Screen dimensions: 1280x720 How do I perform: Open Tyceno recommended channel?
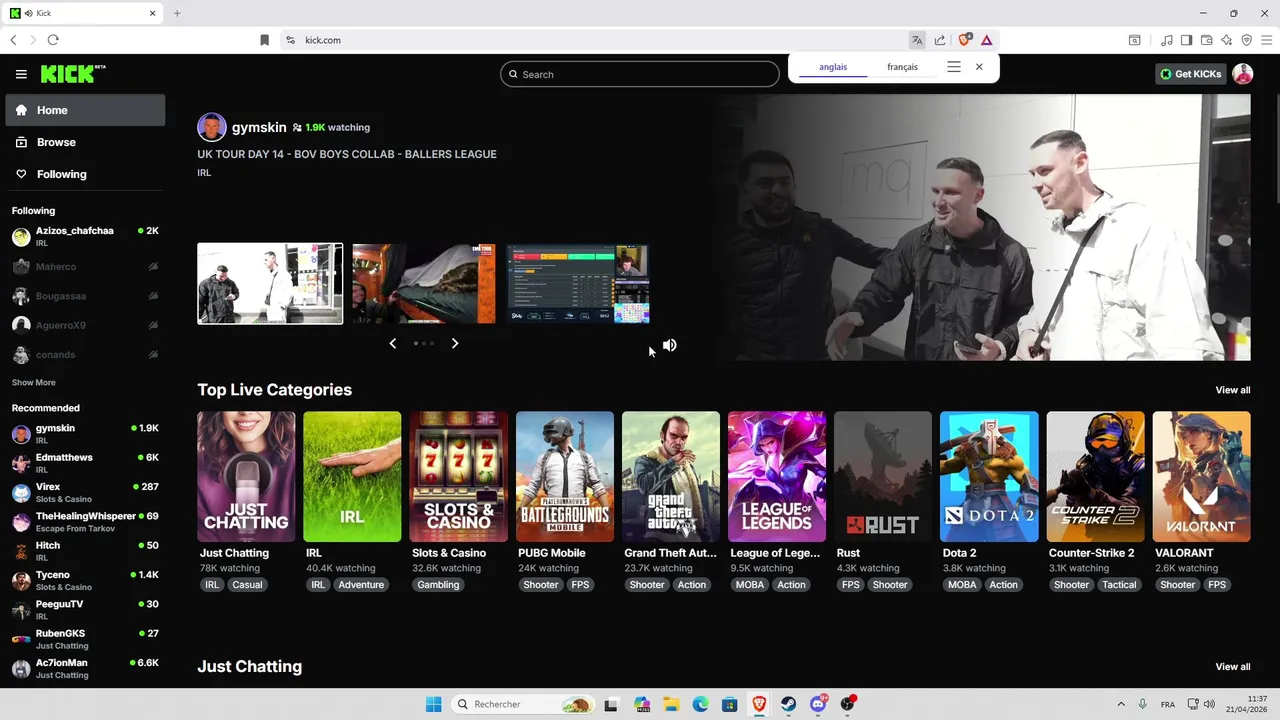tap(85, 580)
